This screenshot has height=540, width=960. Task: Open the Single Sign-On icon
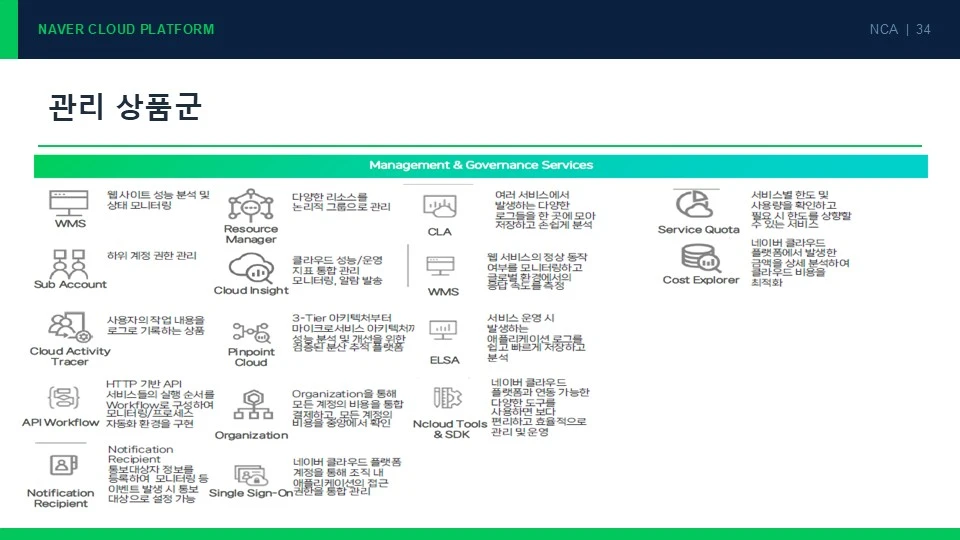[x=251, y=475]
